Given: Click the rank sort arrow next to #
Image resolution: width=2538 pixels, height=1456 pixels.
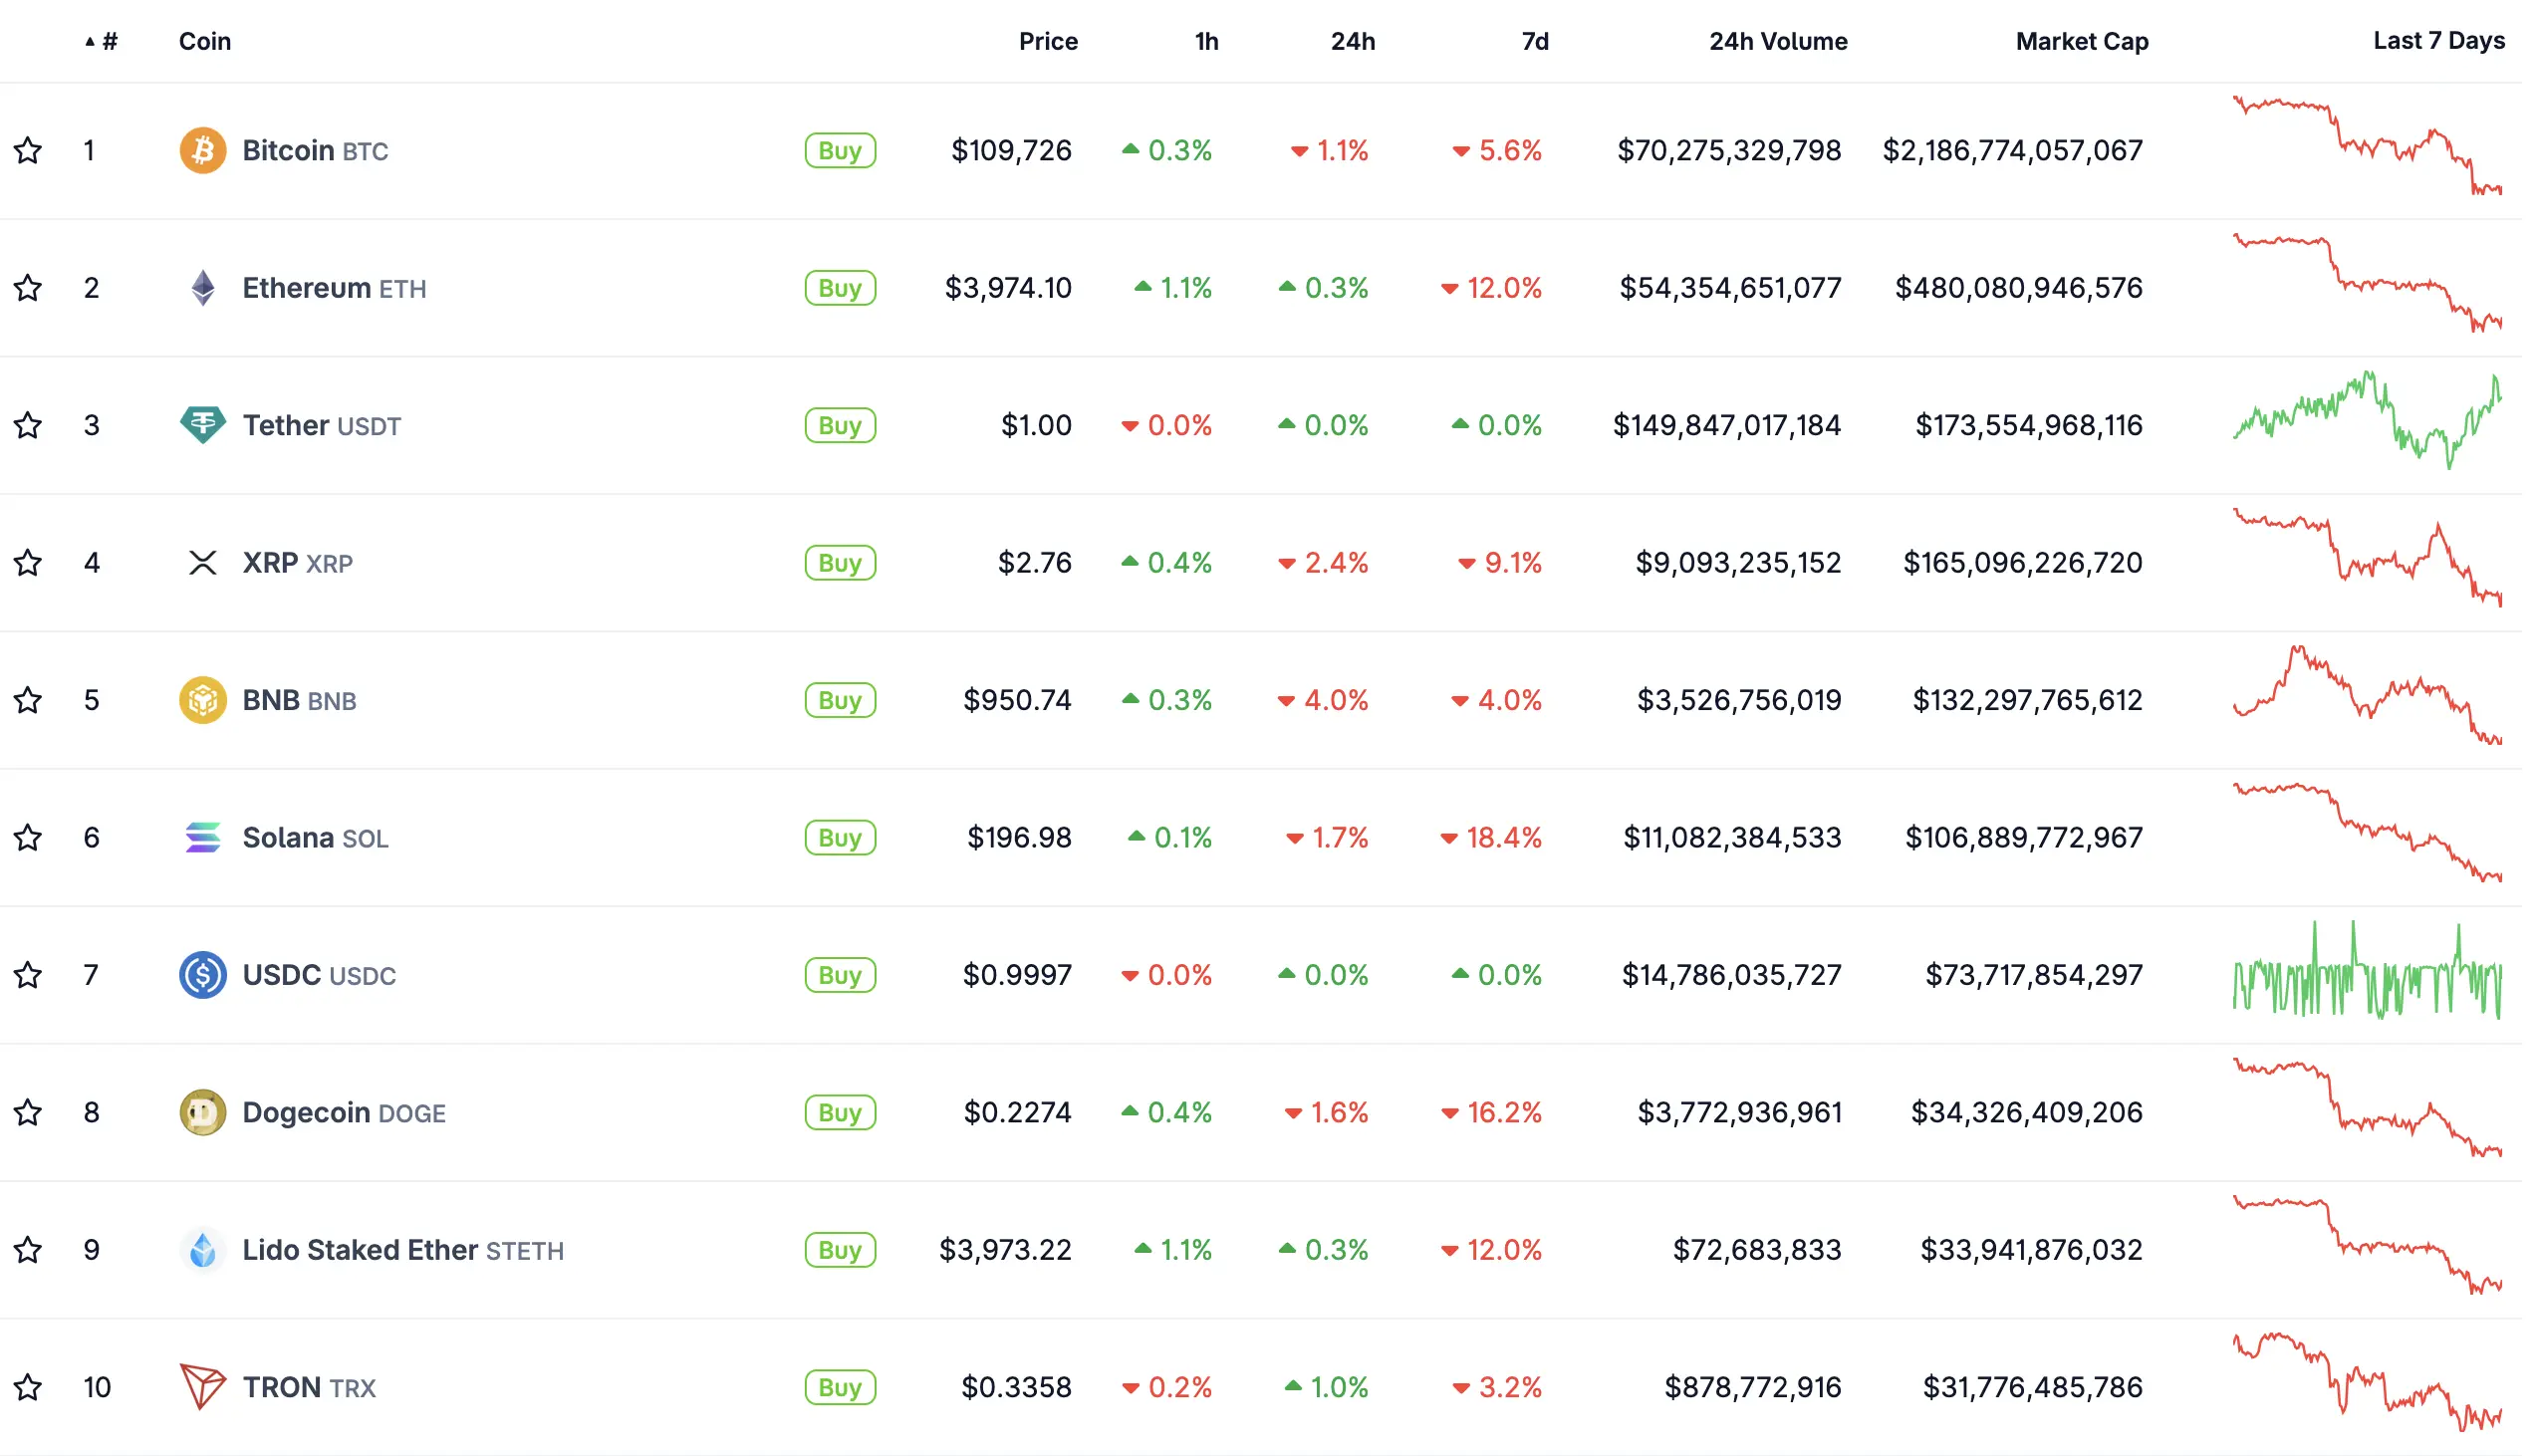Looking at the screenshot, I should [89, 41].
